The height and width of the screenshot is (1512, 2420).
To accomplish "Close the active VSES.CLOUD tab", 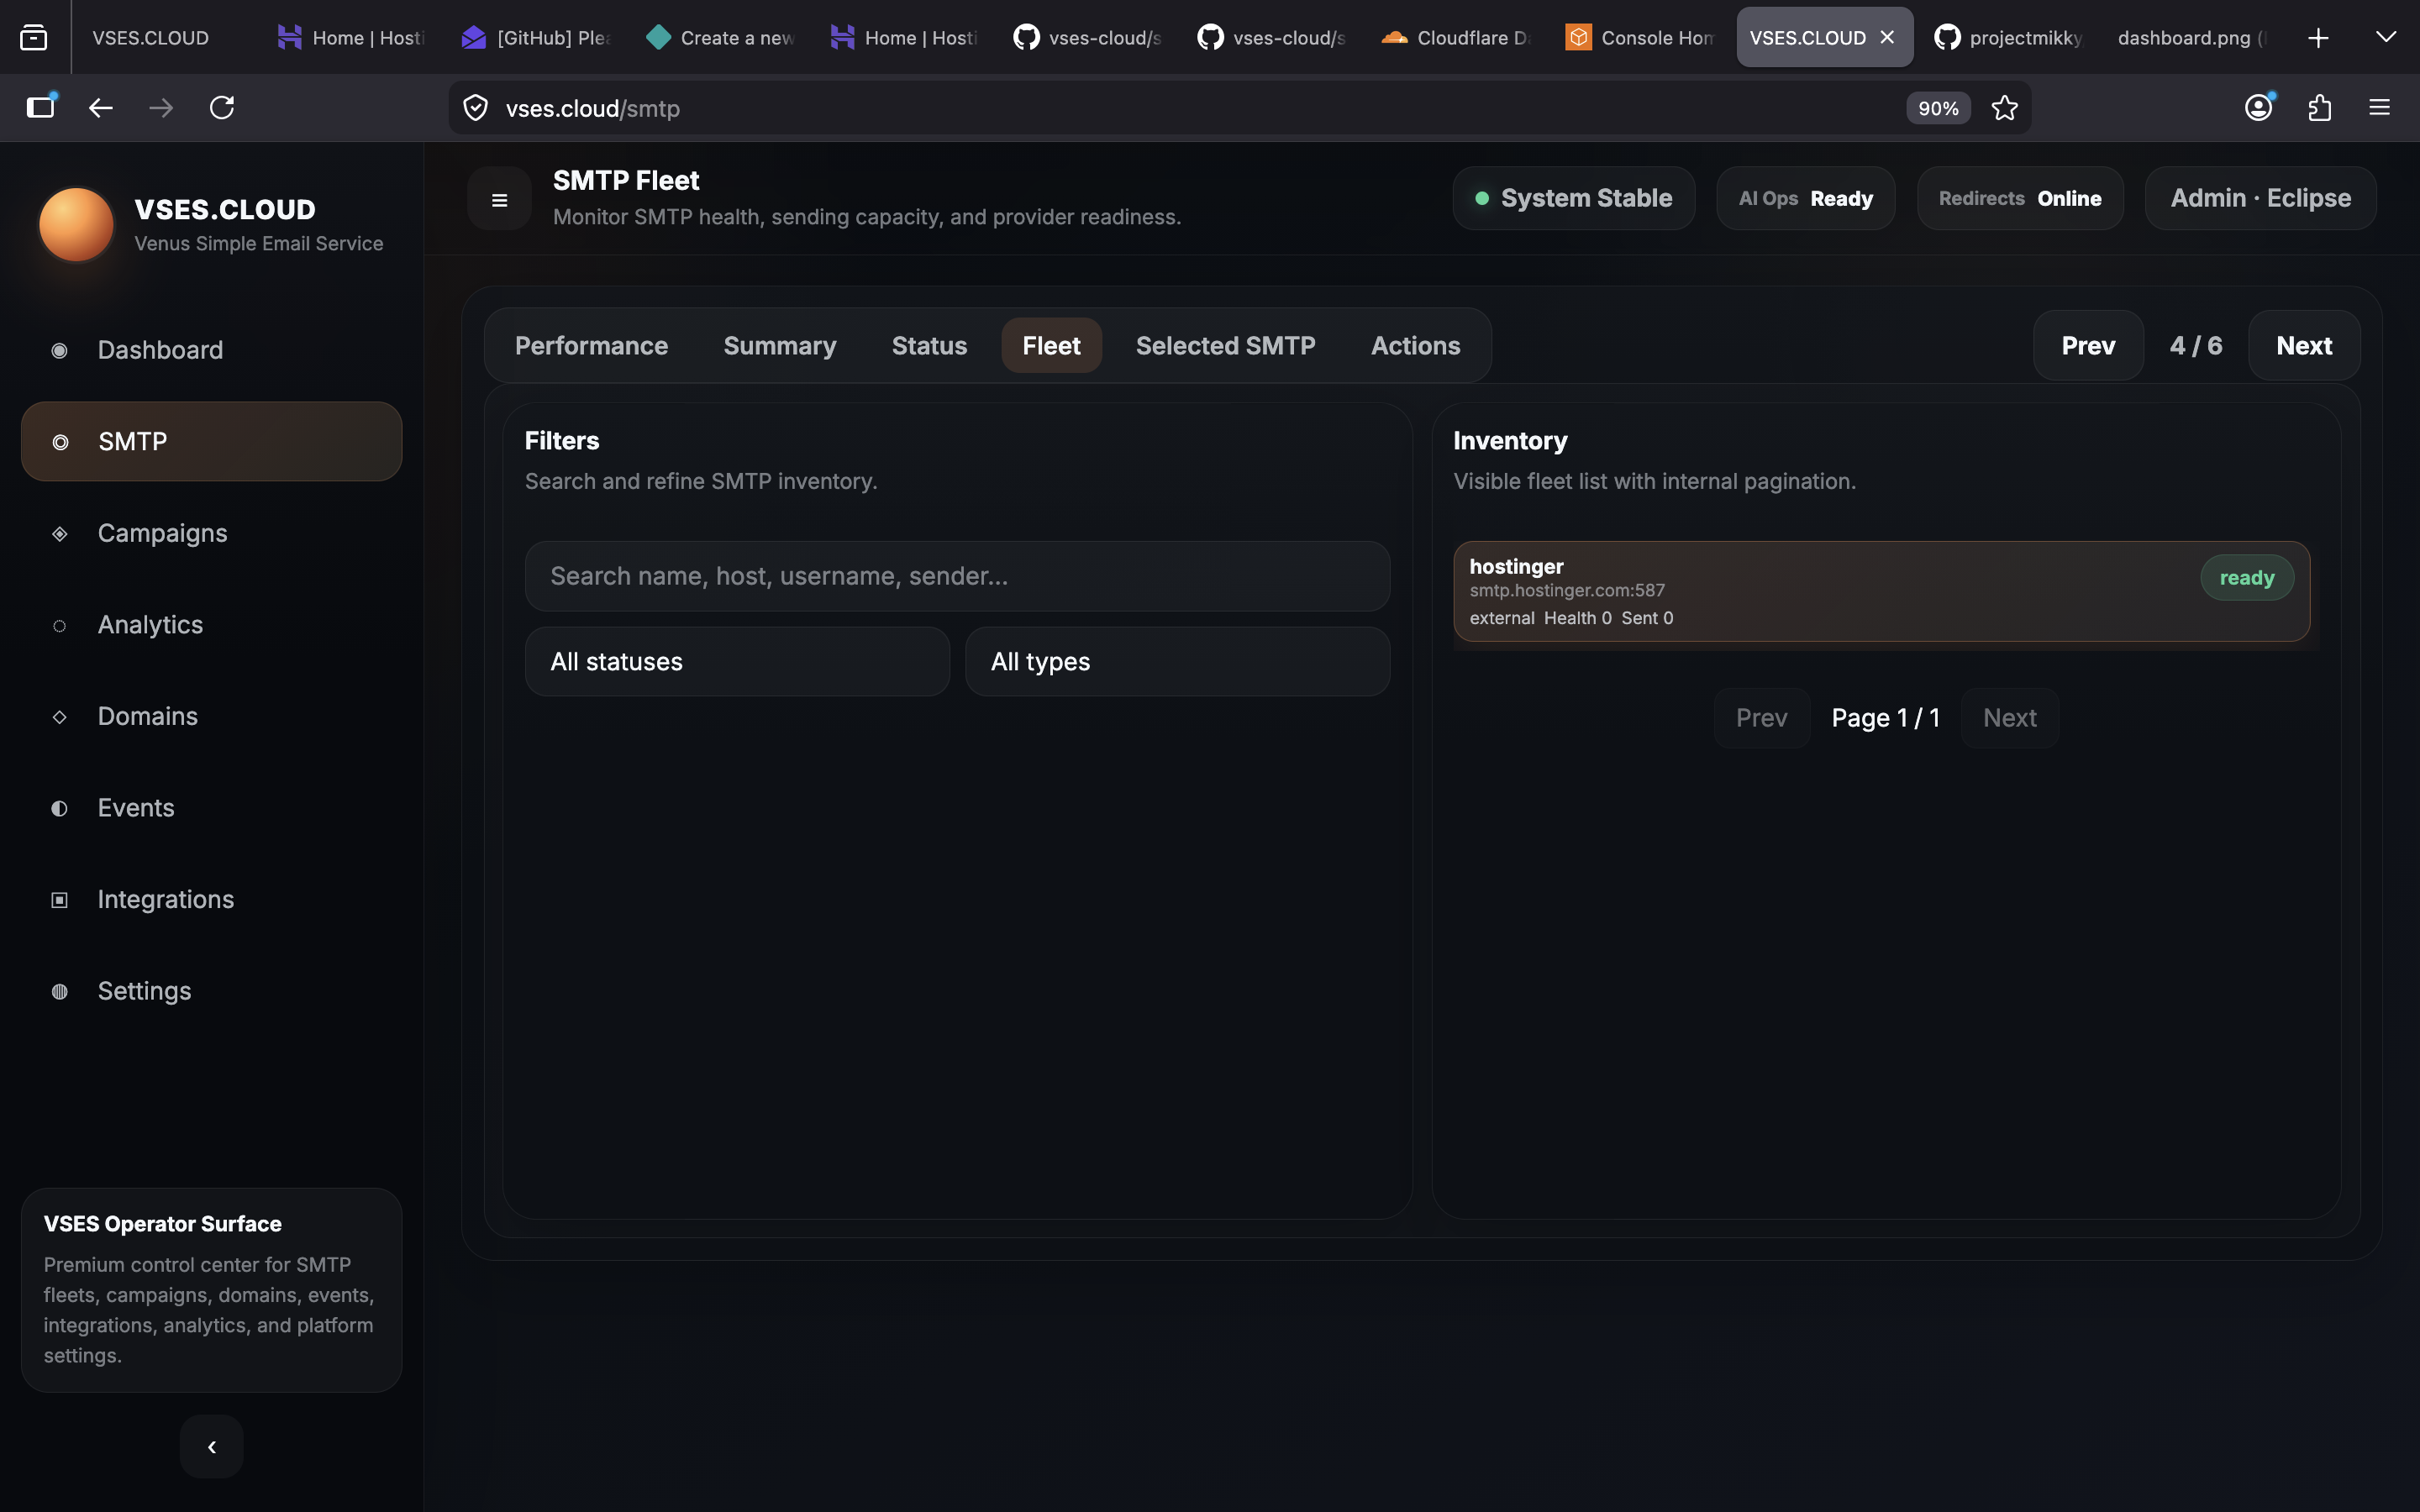I will point(1887,37).
